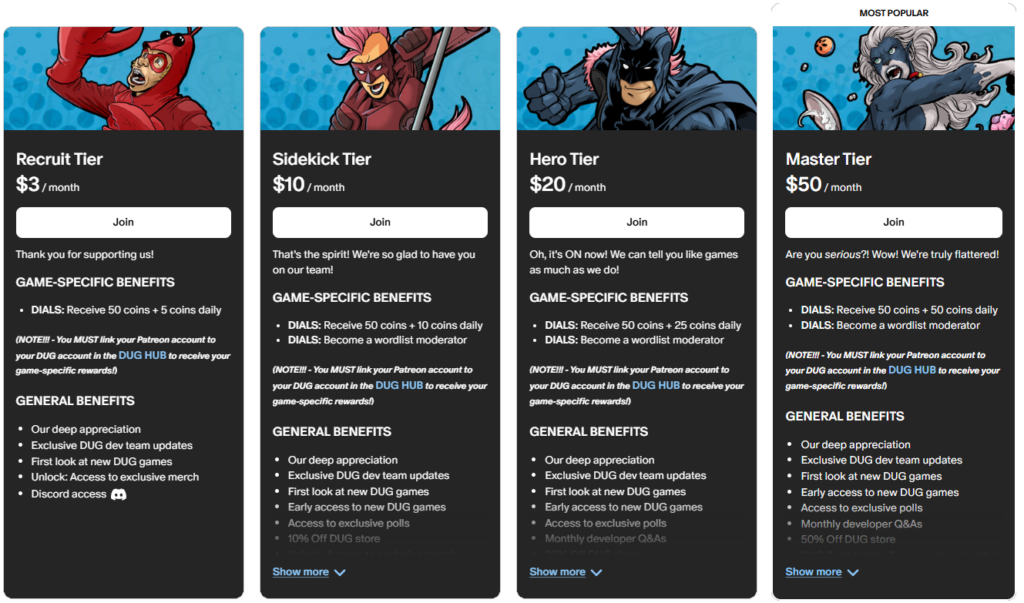Open DUG HUB link in Master Tier note

tap(912, 370)
